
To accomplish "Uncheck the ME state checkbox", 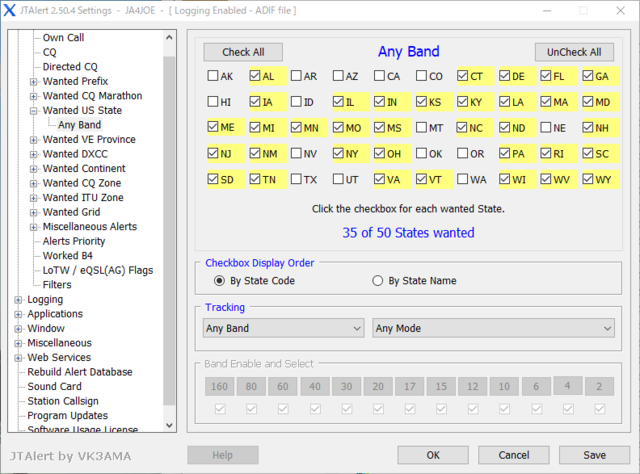I will [213, 127].
